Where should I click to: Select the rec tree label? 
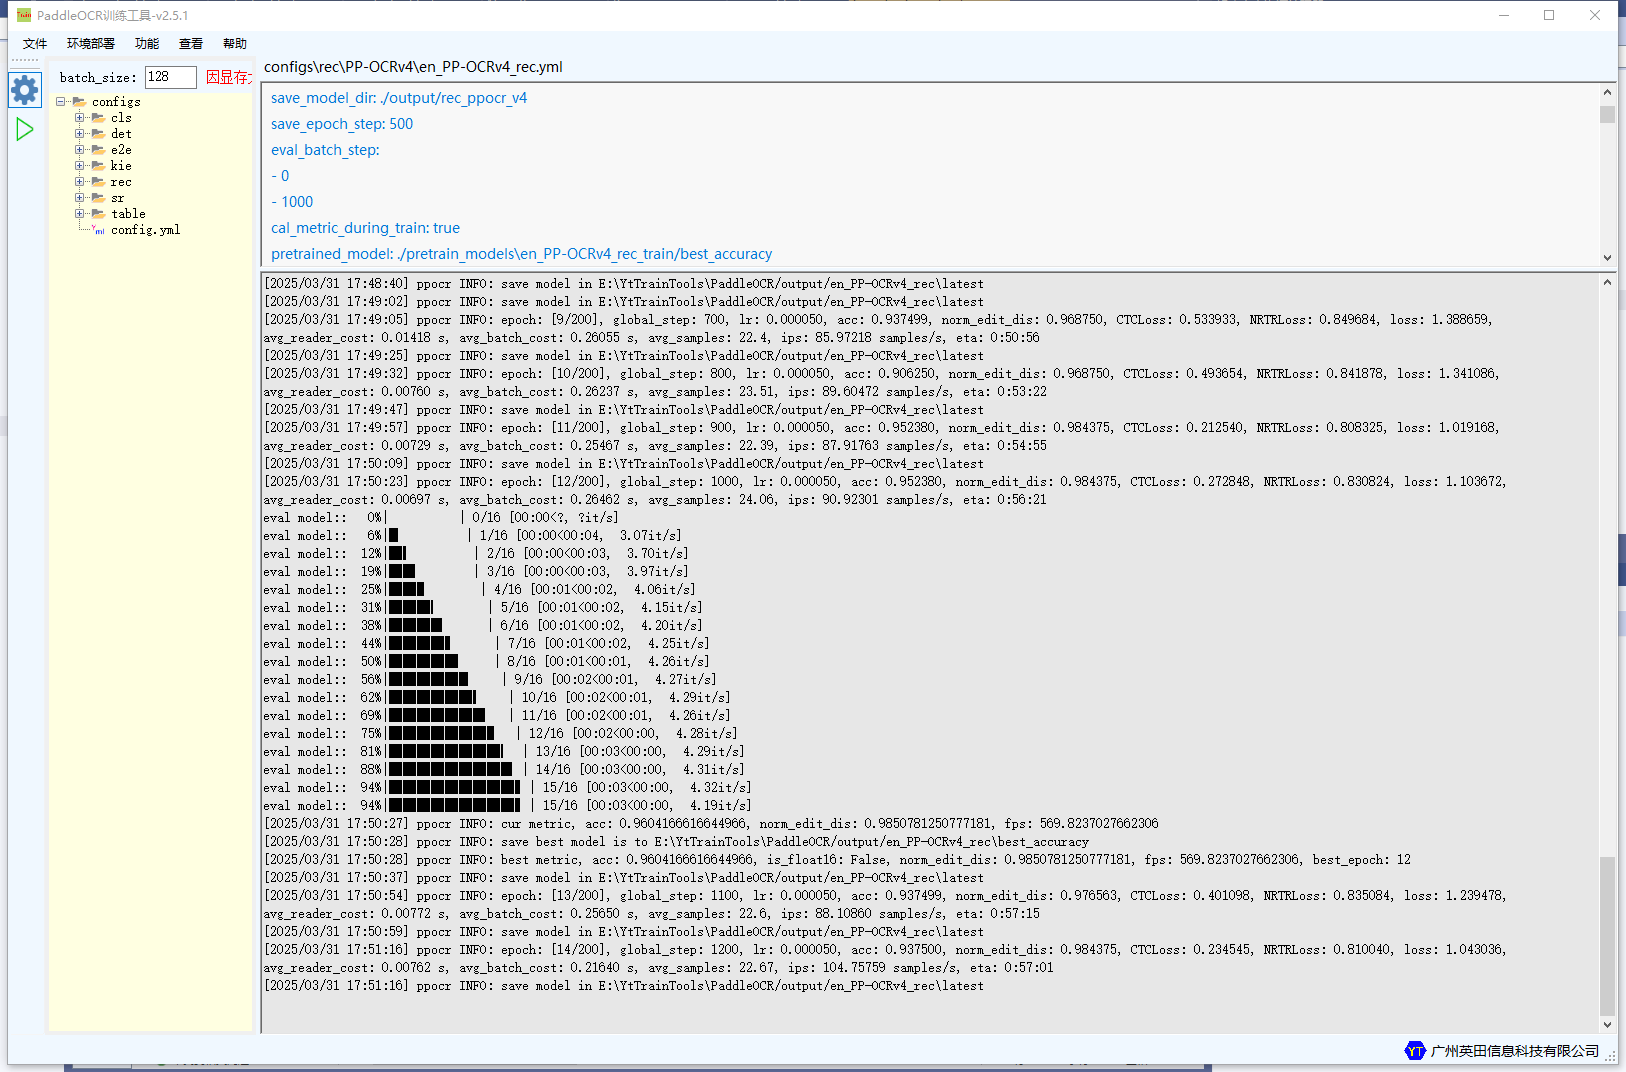click(x=121, y=182)
